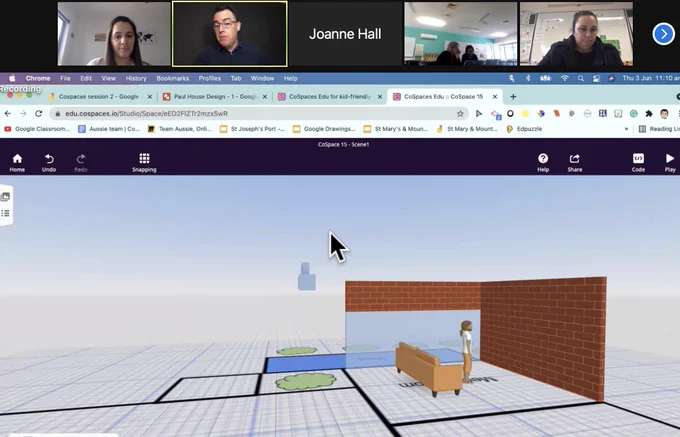Image resolution: width=680 pixels, height=437 pixels.
Task: Go to the CoSpaces Home button
Action: 17,163
